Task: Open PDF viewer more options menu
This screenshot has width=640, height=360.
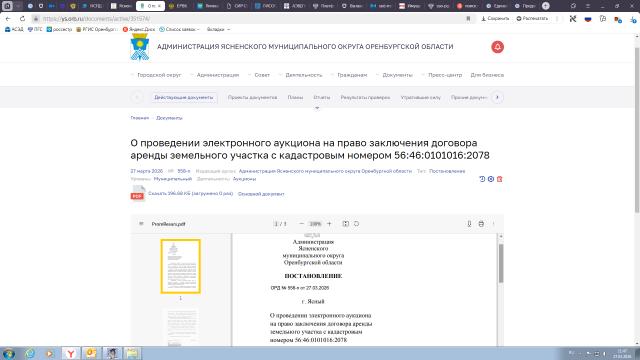Action: (x=493, y=224)
